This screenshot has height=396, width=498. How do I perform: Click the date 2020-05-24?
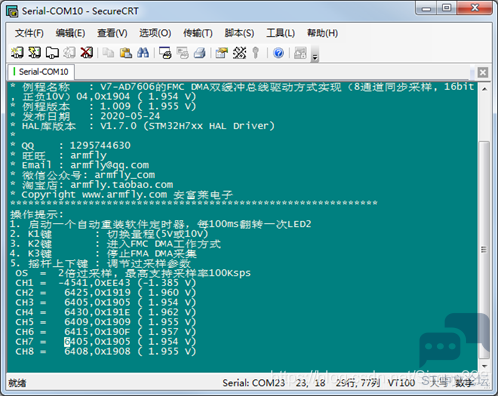pyautogui.click(x=130, y=116)
